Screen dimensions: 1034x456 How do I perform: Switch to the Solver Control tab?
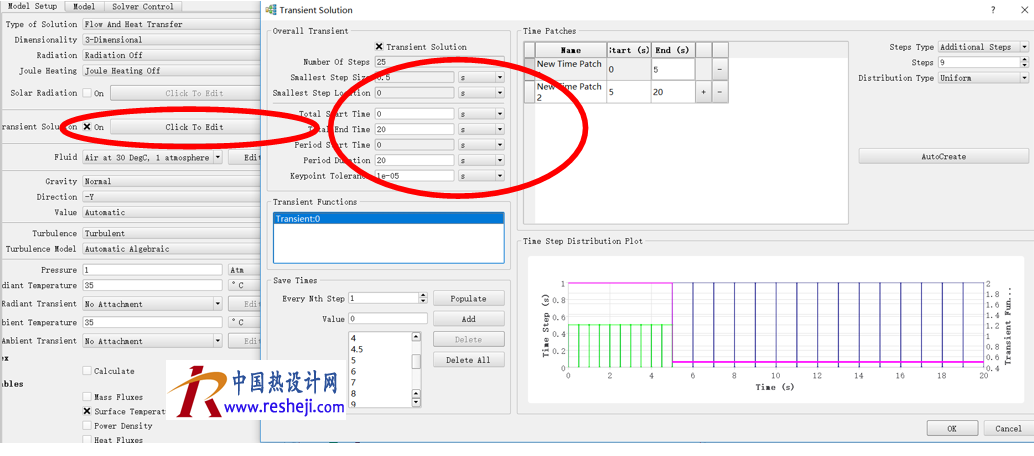click(x=142, y=7)
